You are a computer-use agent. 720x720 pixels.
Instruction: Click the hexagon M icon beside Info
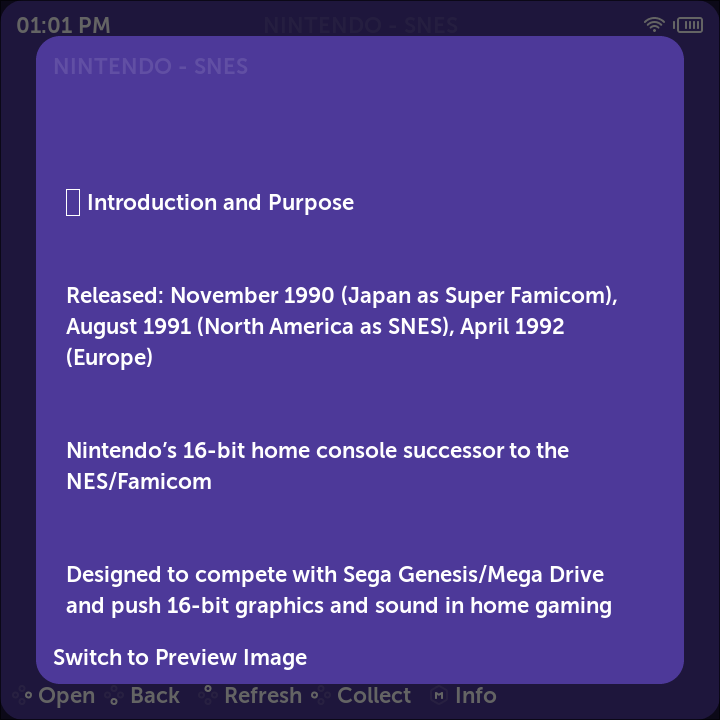click(439, 695)
